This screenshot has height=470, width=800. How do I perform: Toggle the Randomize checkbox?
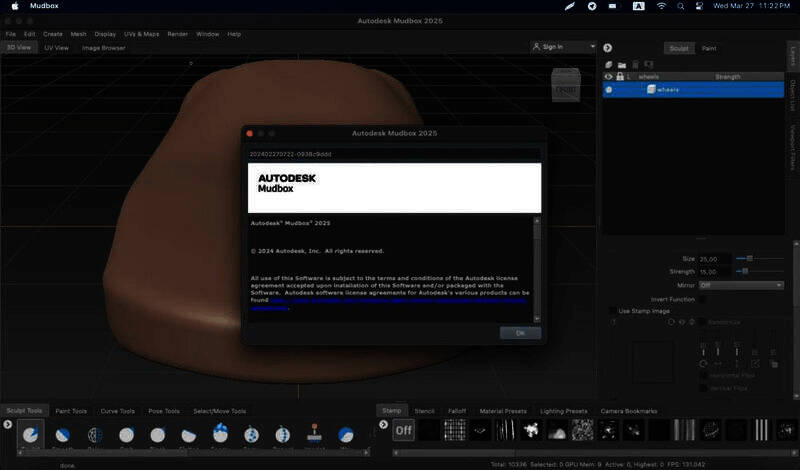pyautogui.click(x=702, y=322)
